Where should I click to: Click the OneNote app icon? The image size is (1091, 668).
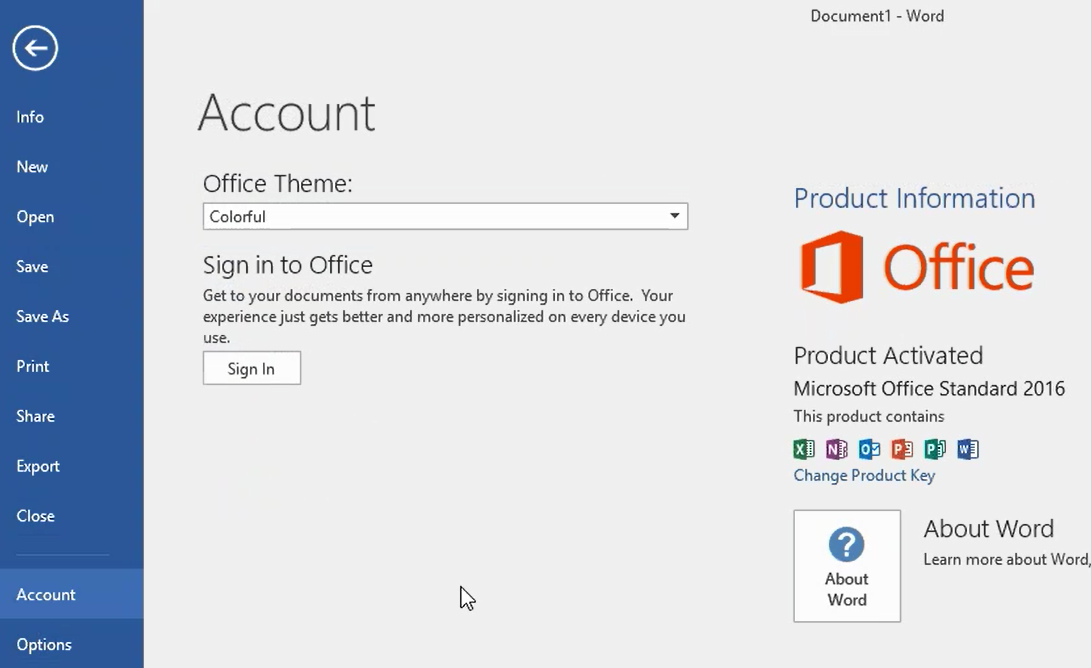tap(836, 449)
